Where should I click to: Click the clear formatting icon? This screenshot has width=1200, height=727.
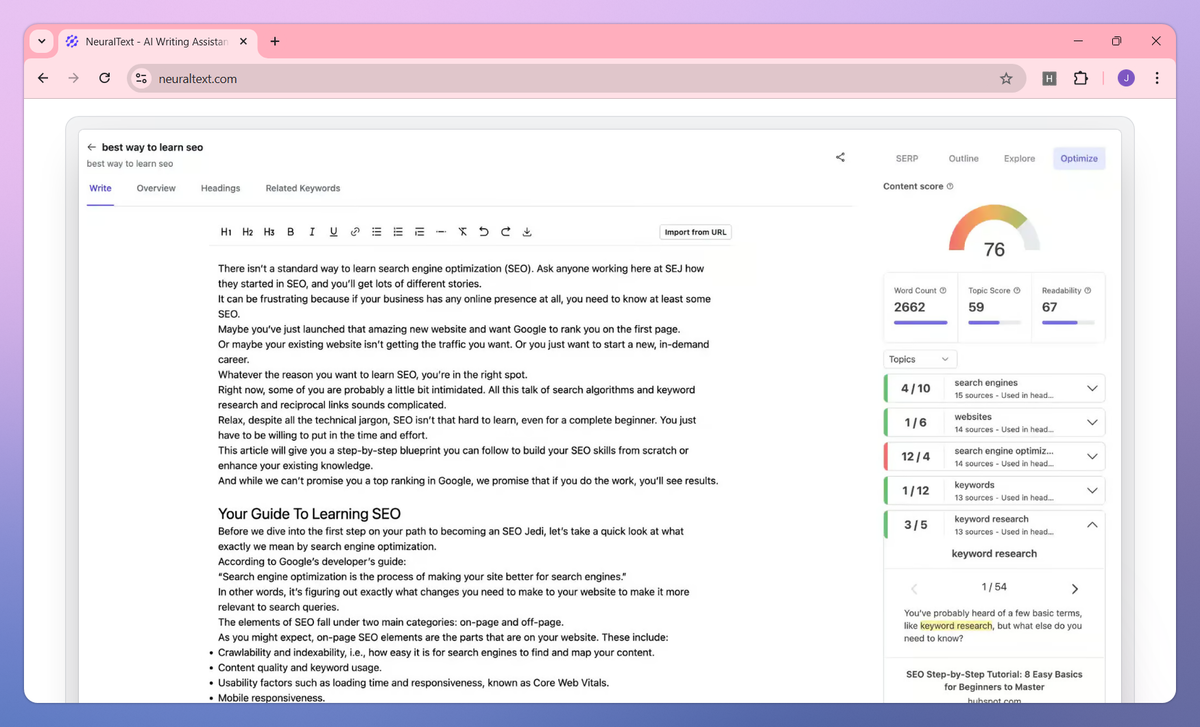point(462,231)
